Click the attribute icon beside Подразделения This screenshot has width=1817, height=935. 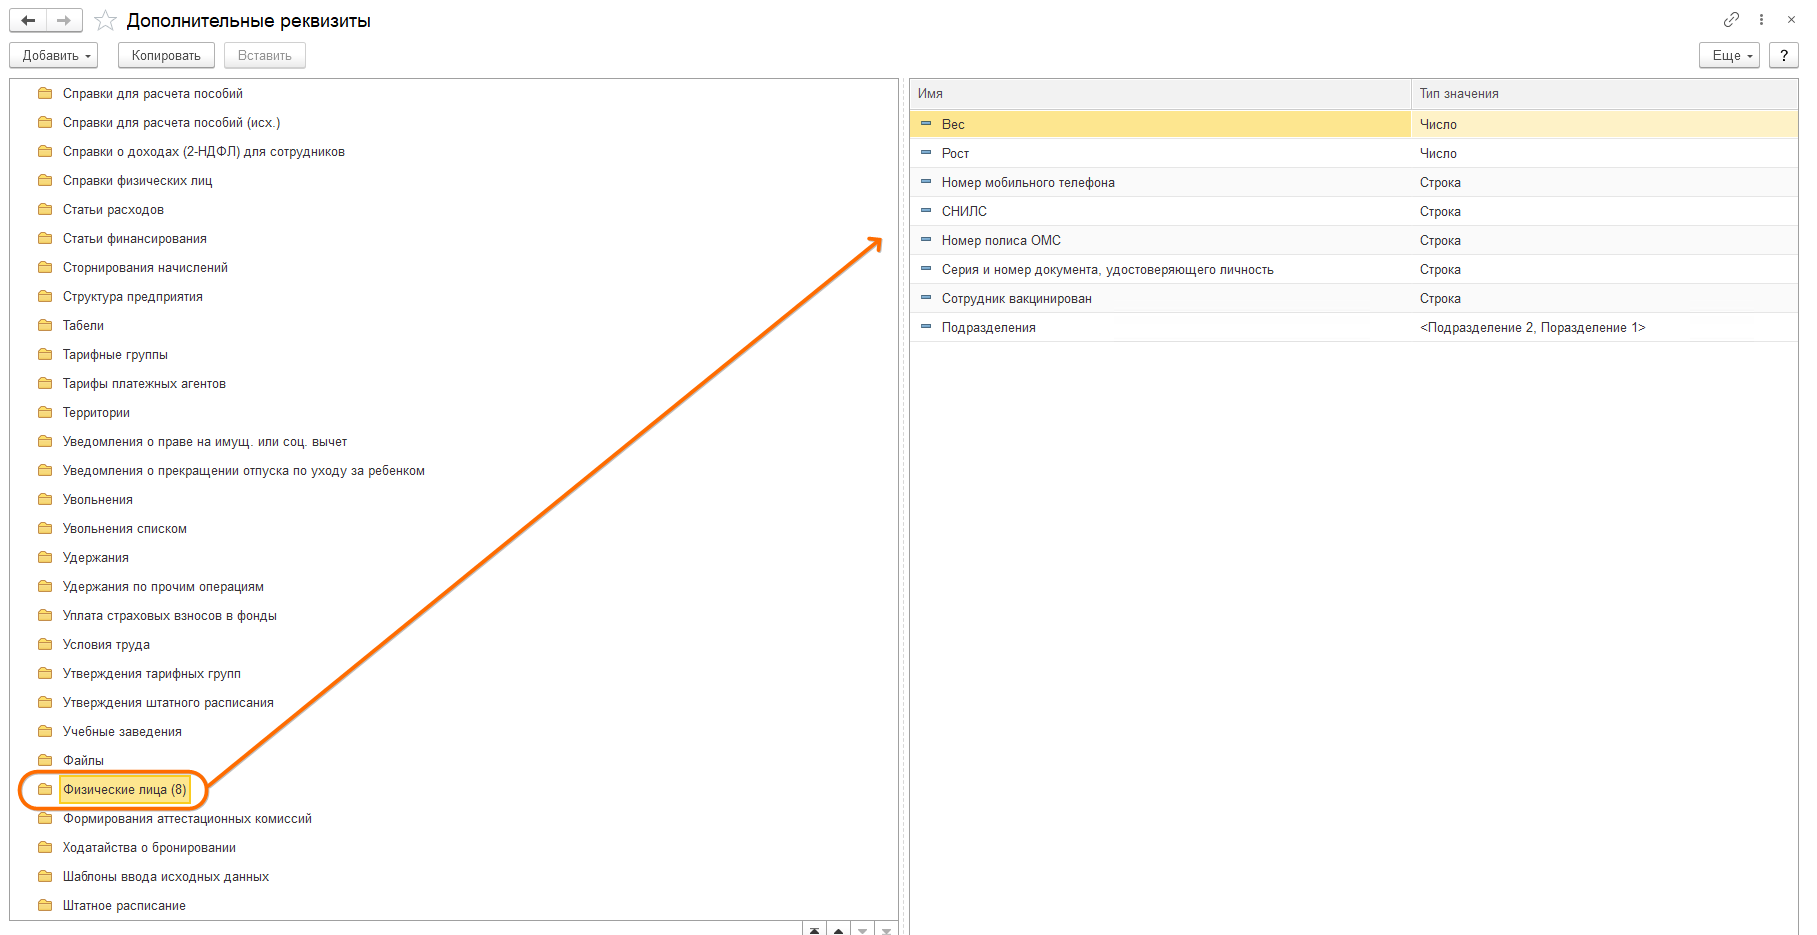pyautogui.click(x=926, y=326)
